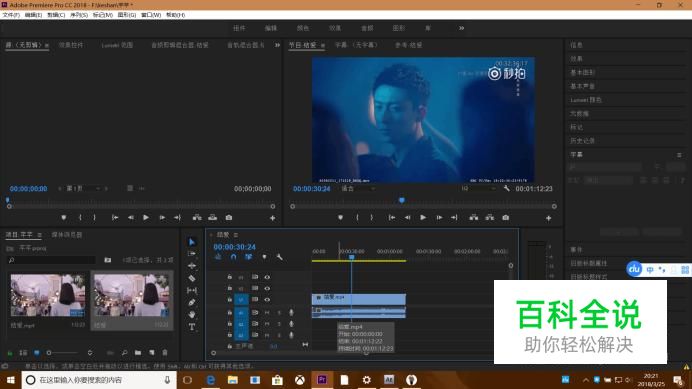Select the Ripple Edit tool
Image resolution: width=692 pixels, height=389 pixels.
pyautogui.click(x=192, y=266)
